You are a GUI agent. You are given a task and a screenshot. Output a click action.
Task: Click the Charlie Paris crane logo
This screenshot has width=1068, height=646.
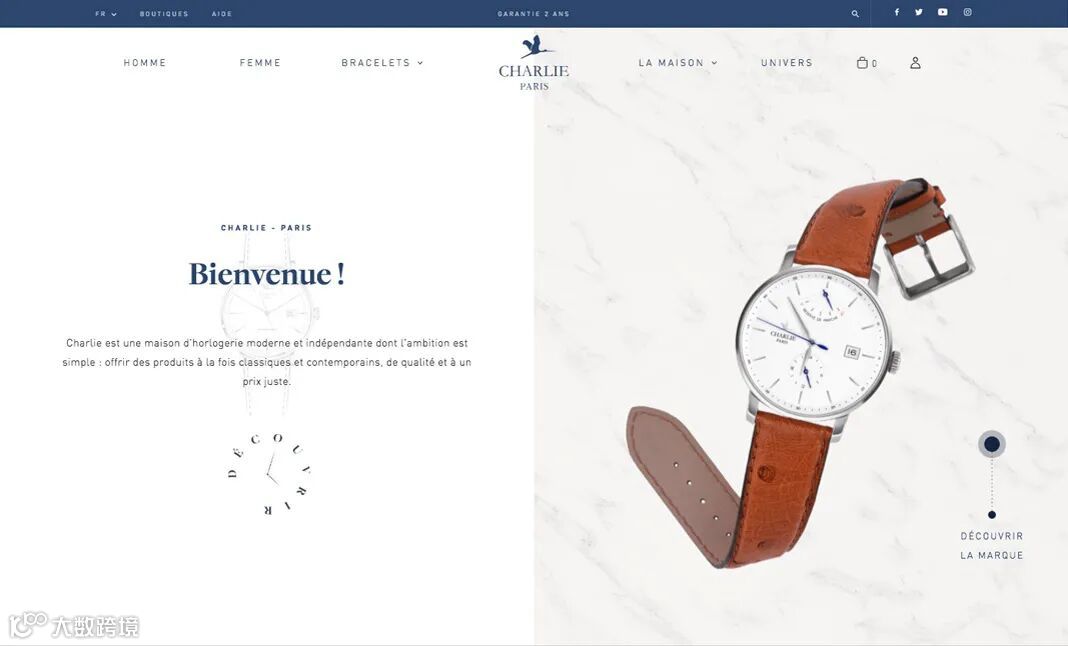[534, 63]
